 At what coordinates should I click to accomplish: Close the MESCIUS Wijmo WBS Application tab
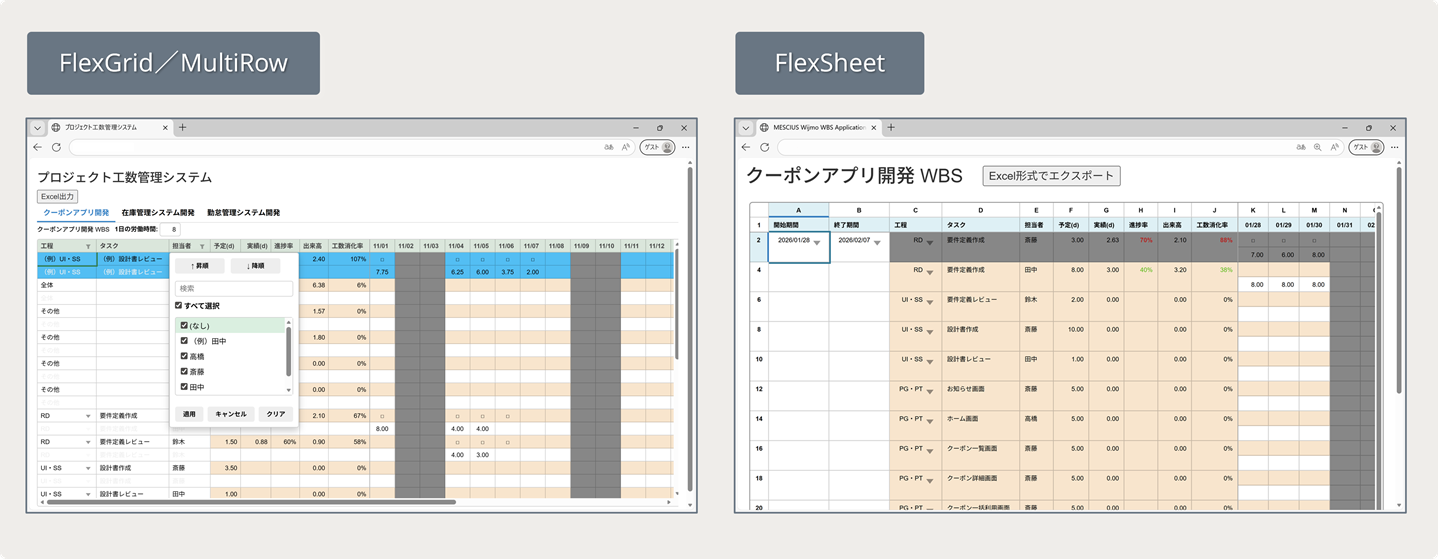(875, 128)
